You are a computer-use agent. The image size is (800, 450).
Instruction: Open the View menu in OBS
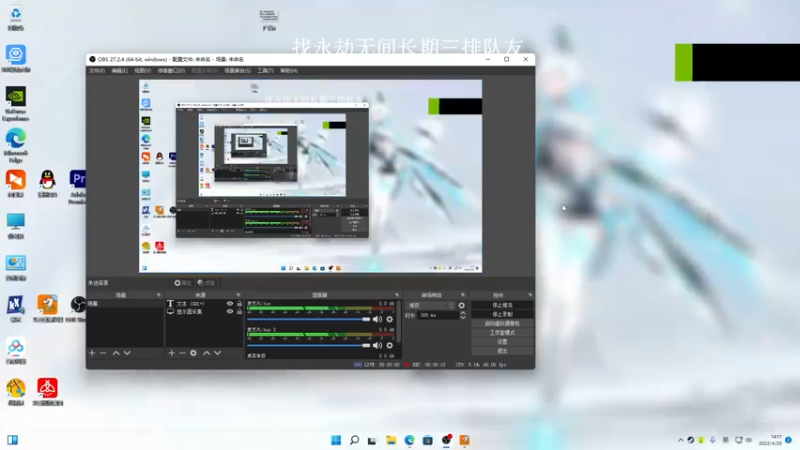142,70
